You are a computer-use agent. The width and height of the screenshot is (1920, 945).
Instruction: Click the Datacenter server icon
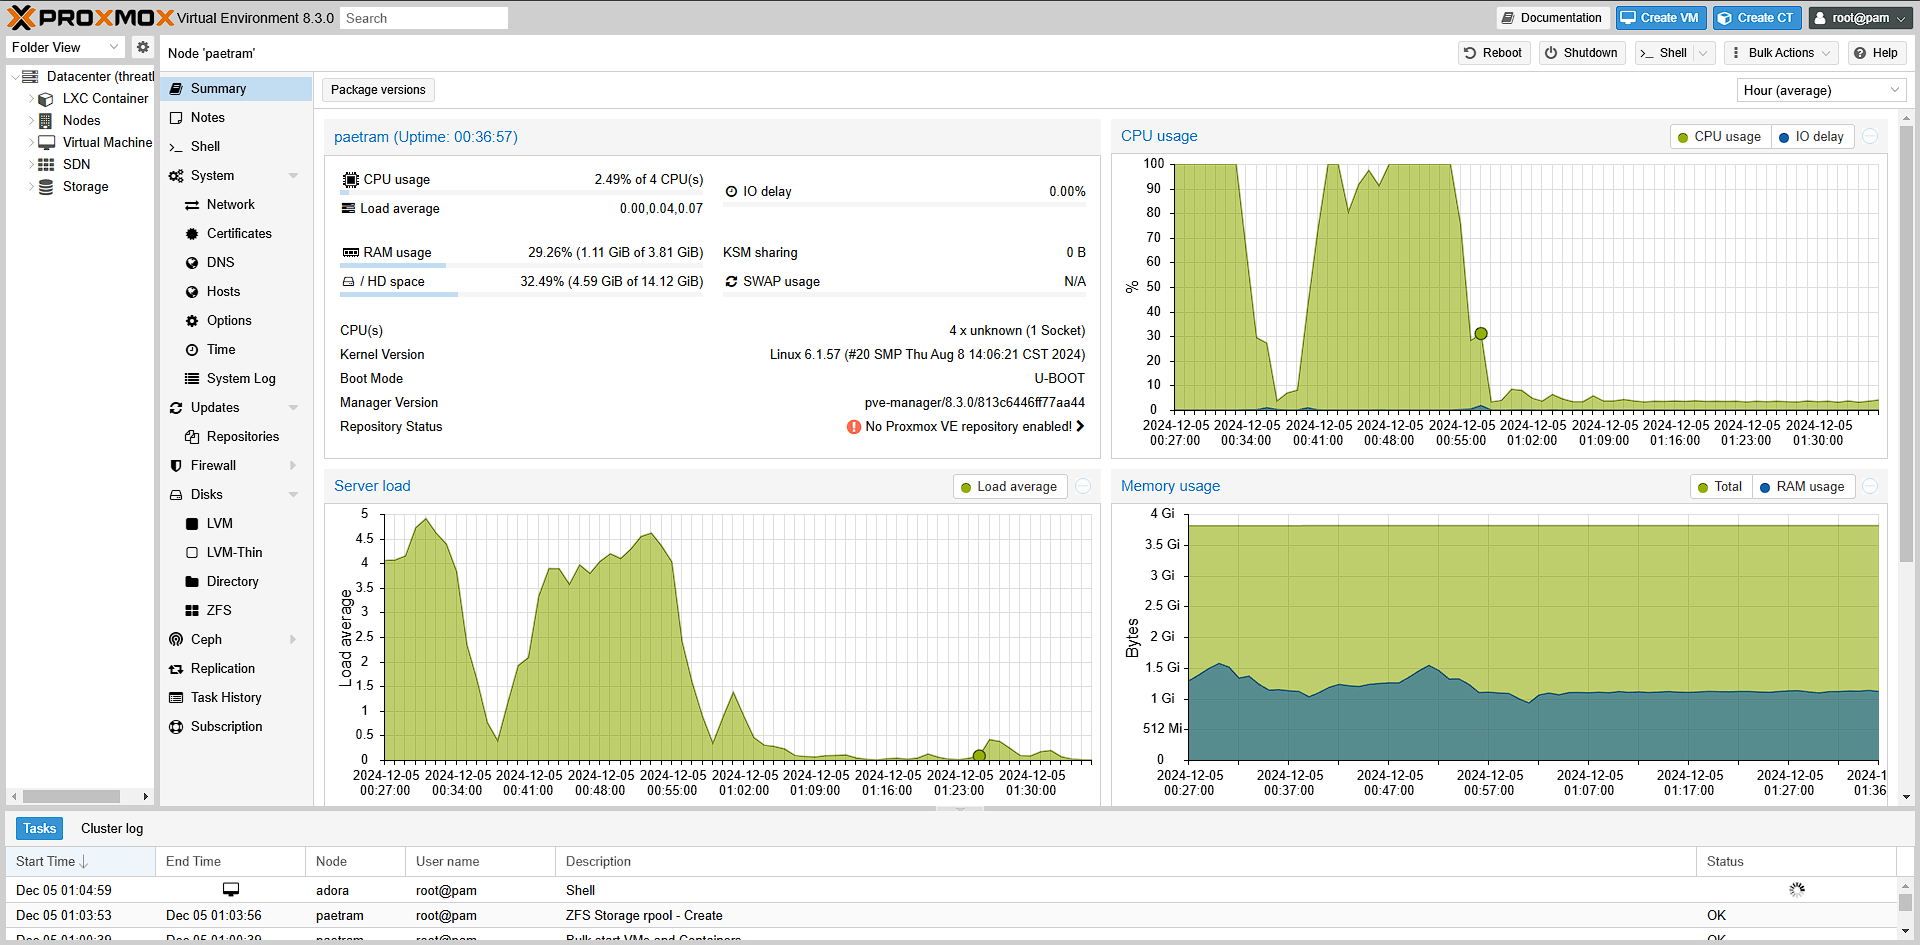click(x=30, y=77)
